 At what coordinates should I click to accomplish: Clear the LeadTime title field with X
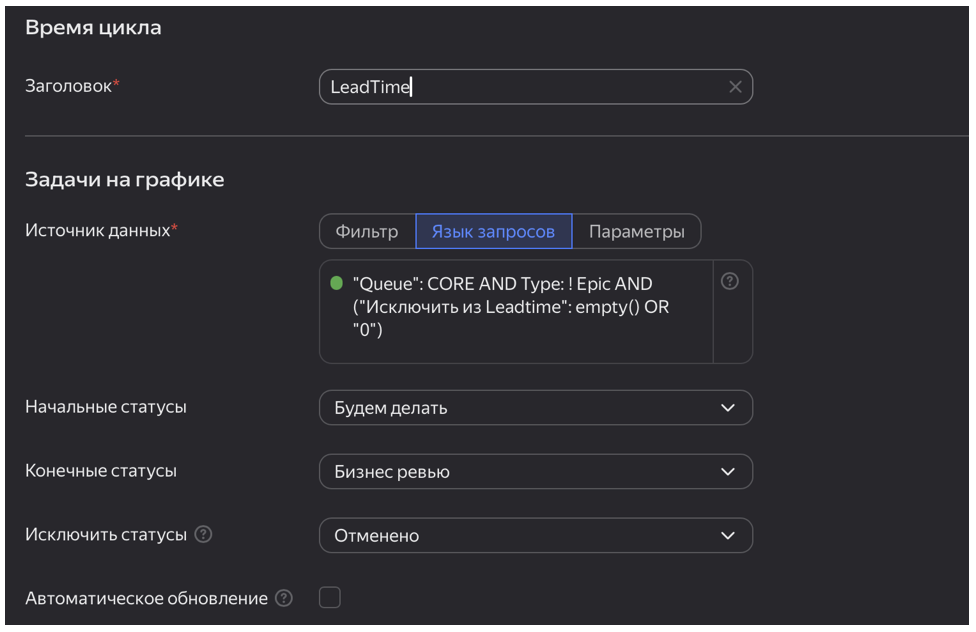pos(735,87)
